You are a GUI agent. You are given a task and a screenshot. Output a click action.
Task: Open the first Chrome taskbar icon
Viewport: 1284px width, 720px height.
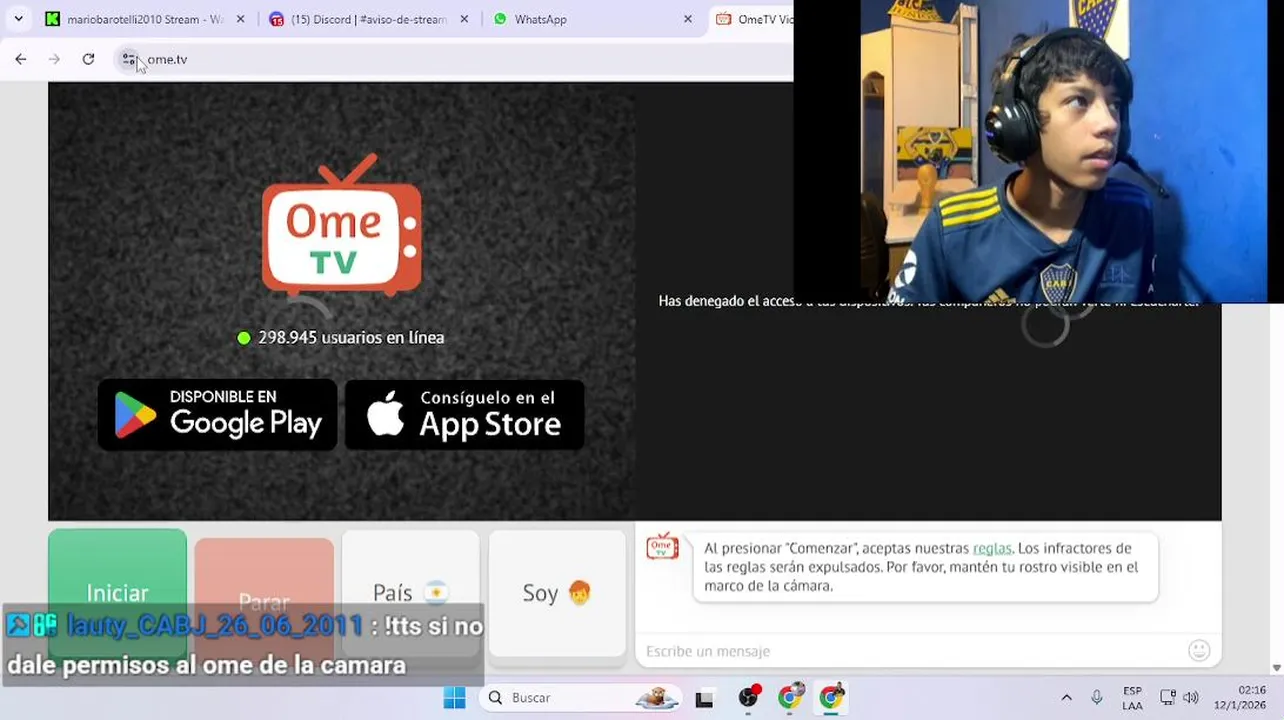(790, 698)
